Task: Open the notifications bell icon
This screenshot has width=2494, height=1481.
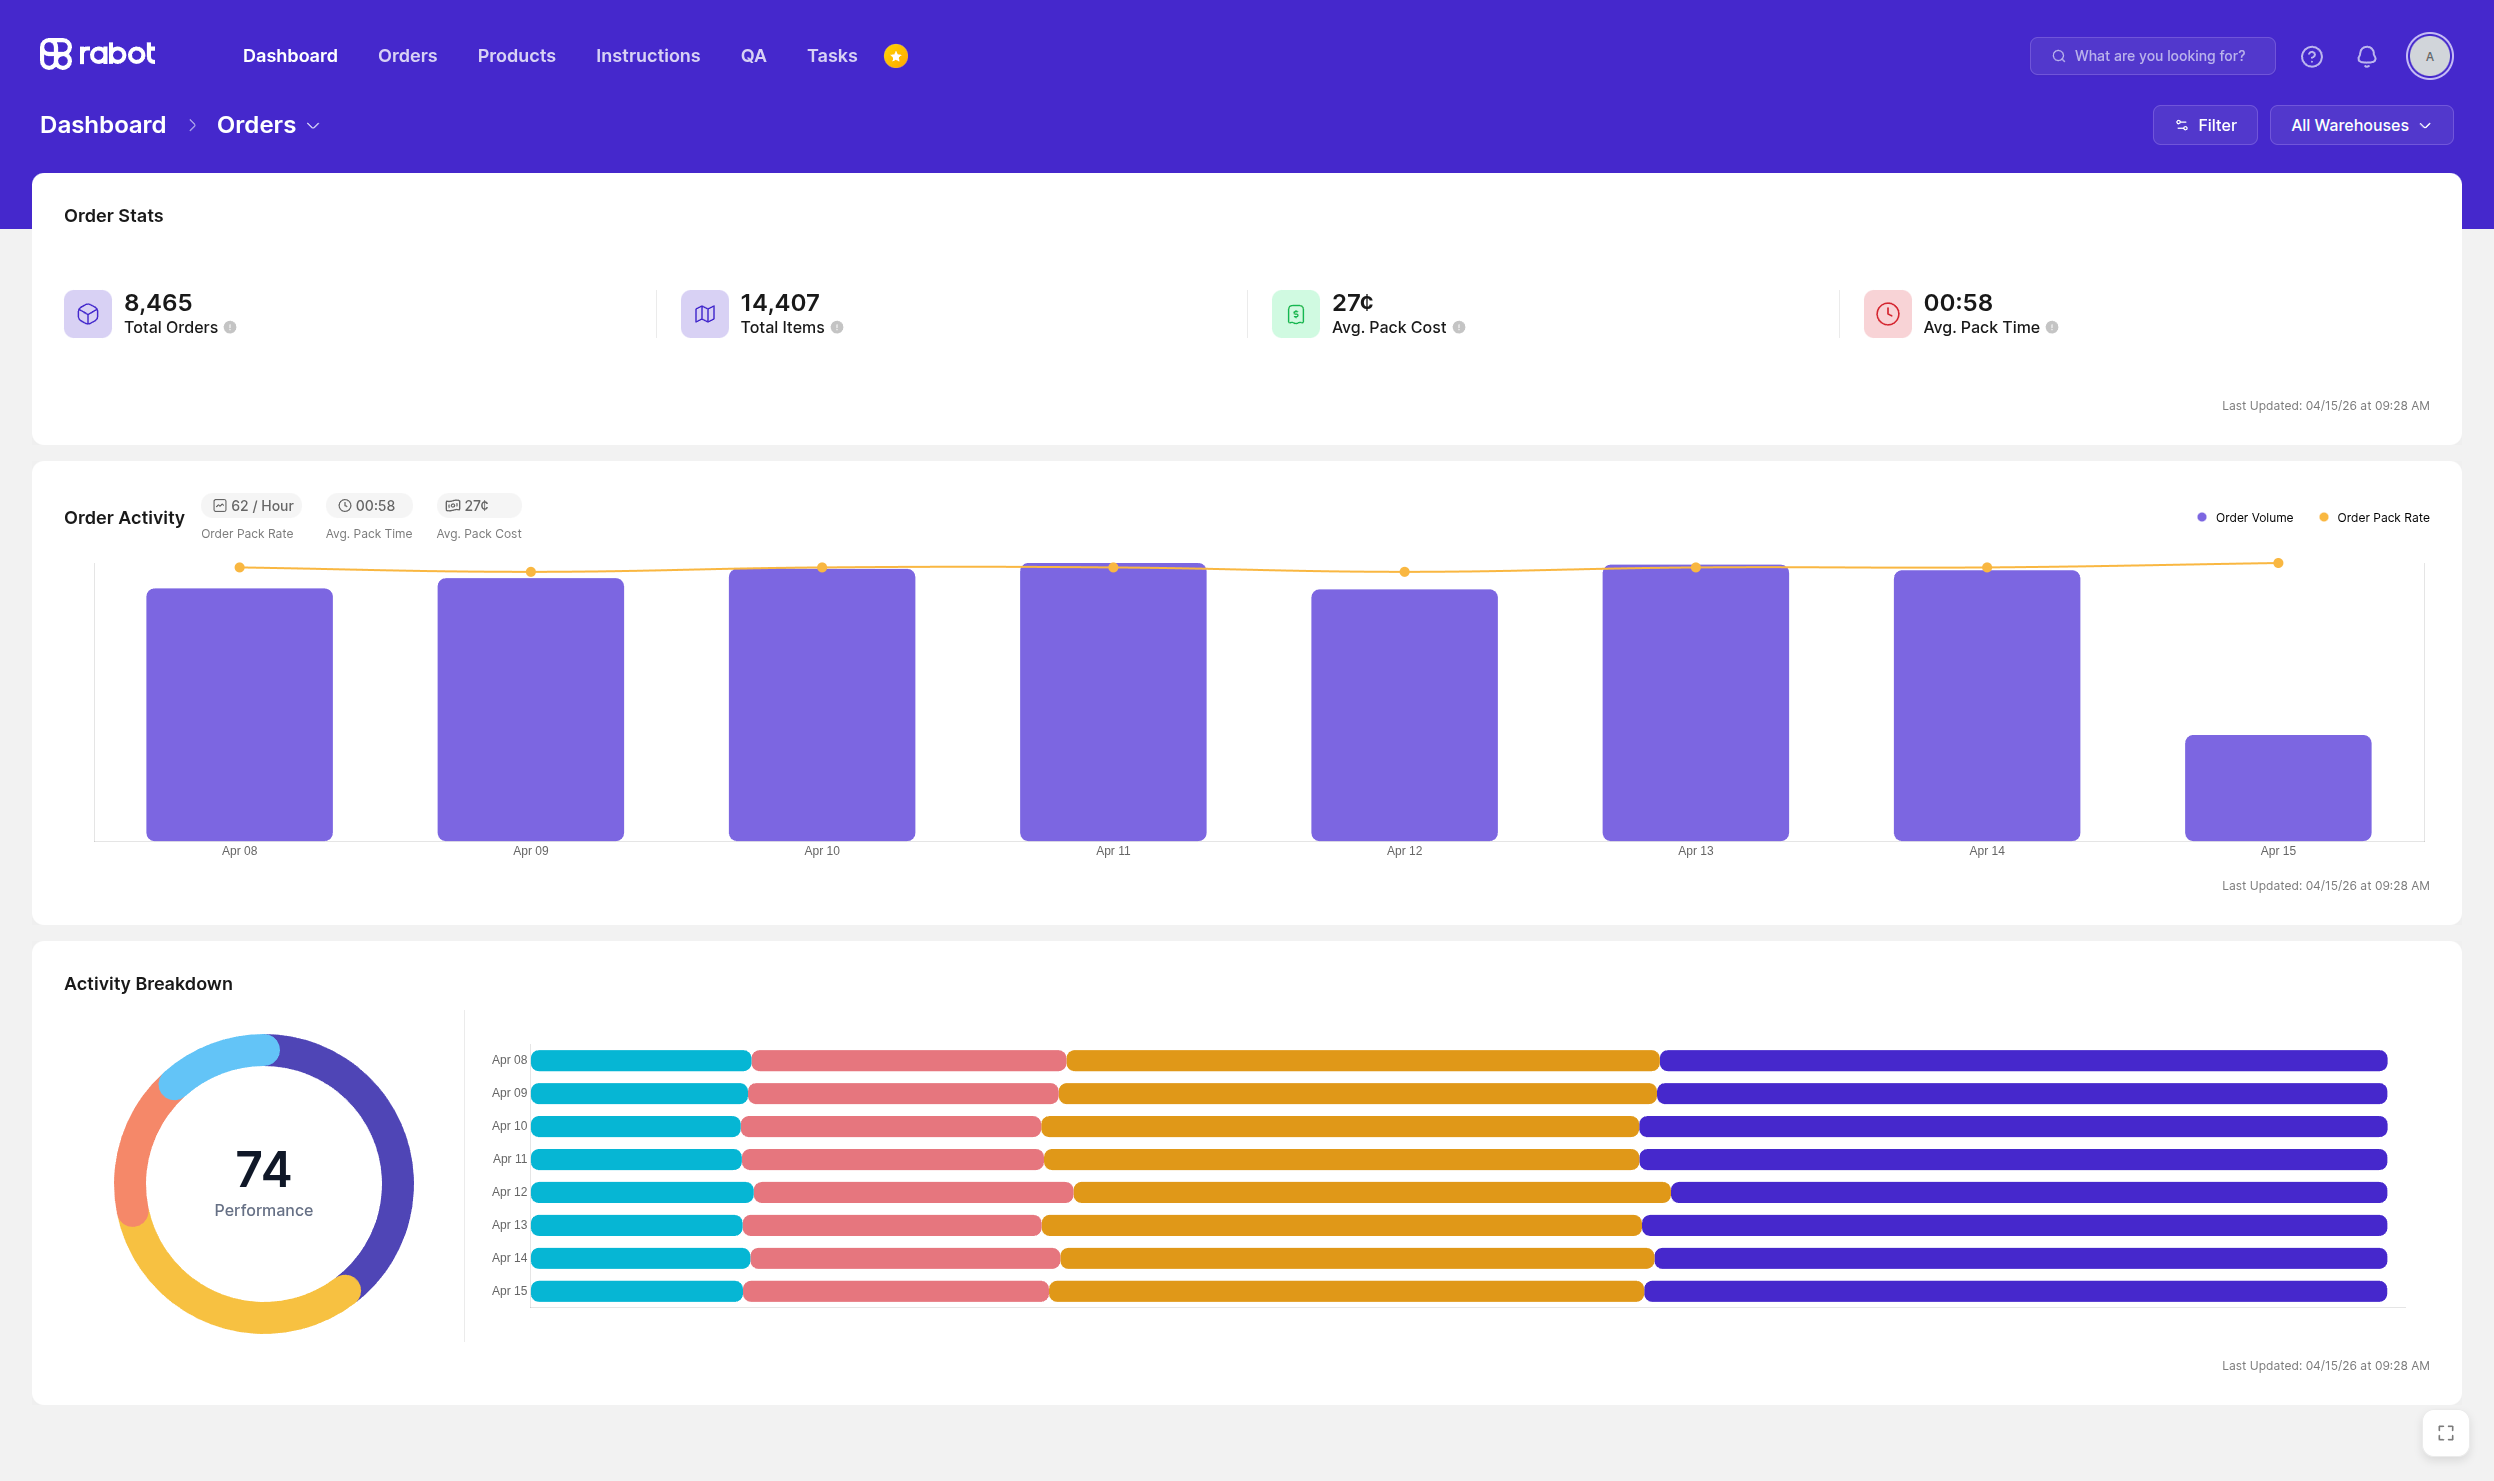Action: (x=2366, y=56)
